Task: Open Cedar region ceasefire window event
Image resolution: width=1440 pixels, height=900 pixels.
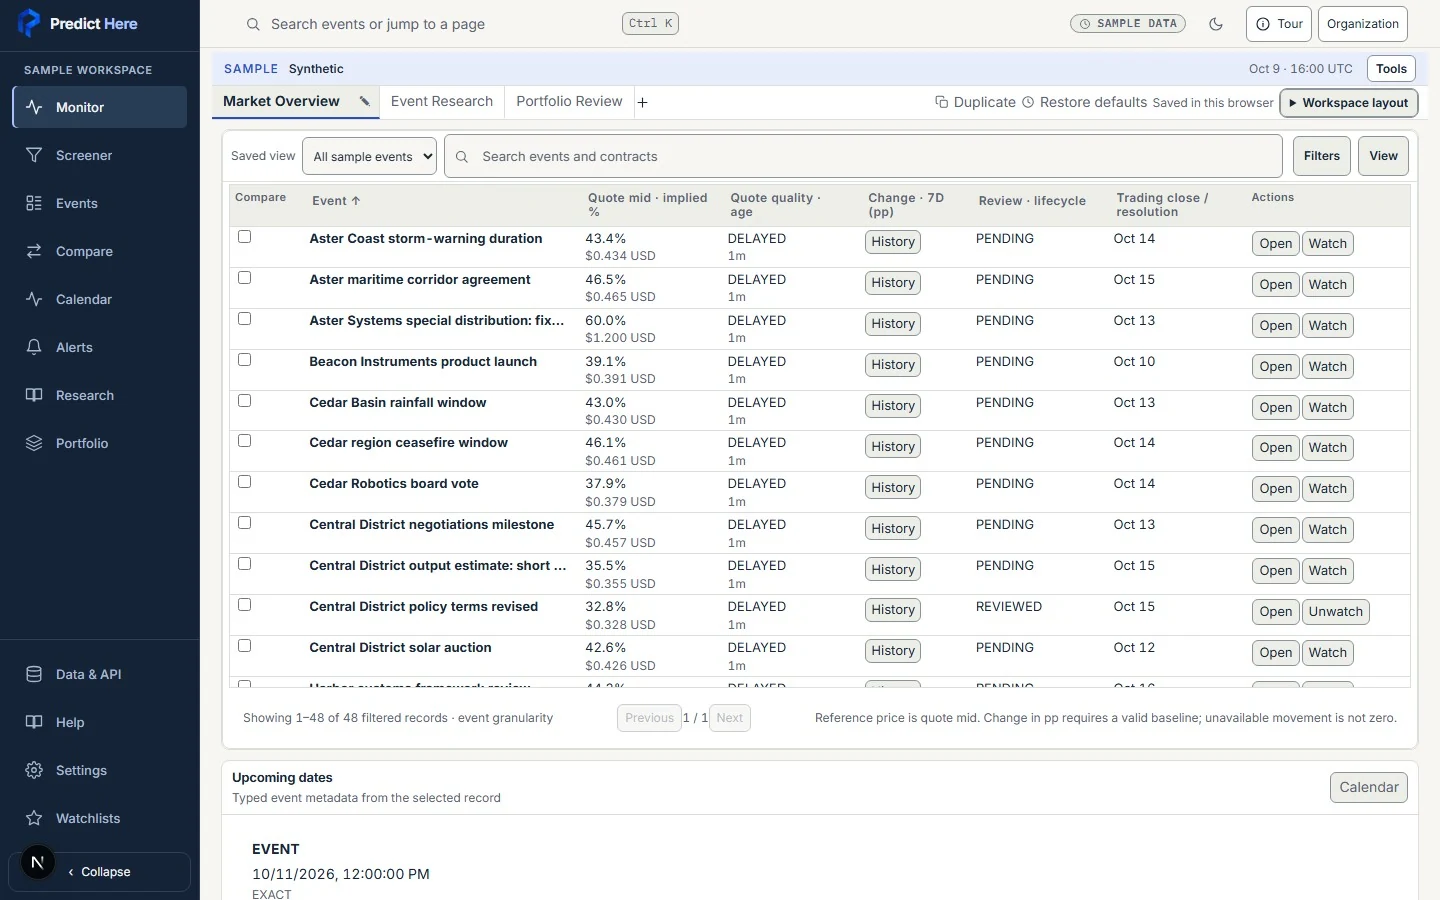Action: pos(1276,448)
